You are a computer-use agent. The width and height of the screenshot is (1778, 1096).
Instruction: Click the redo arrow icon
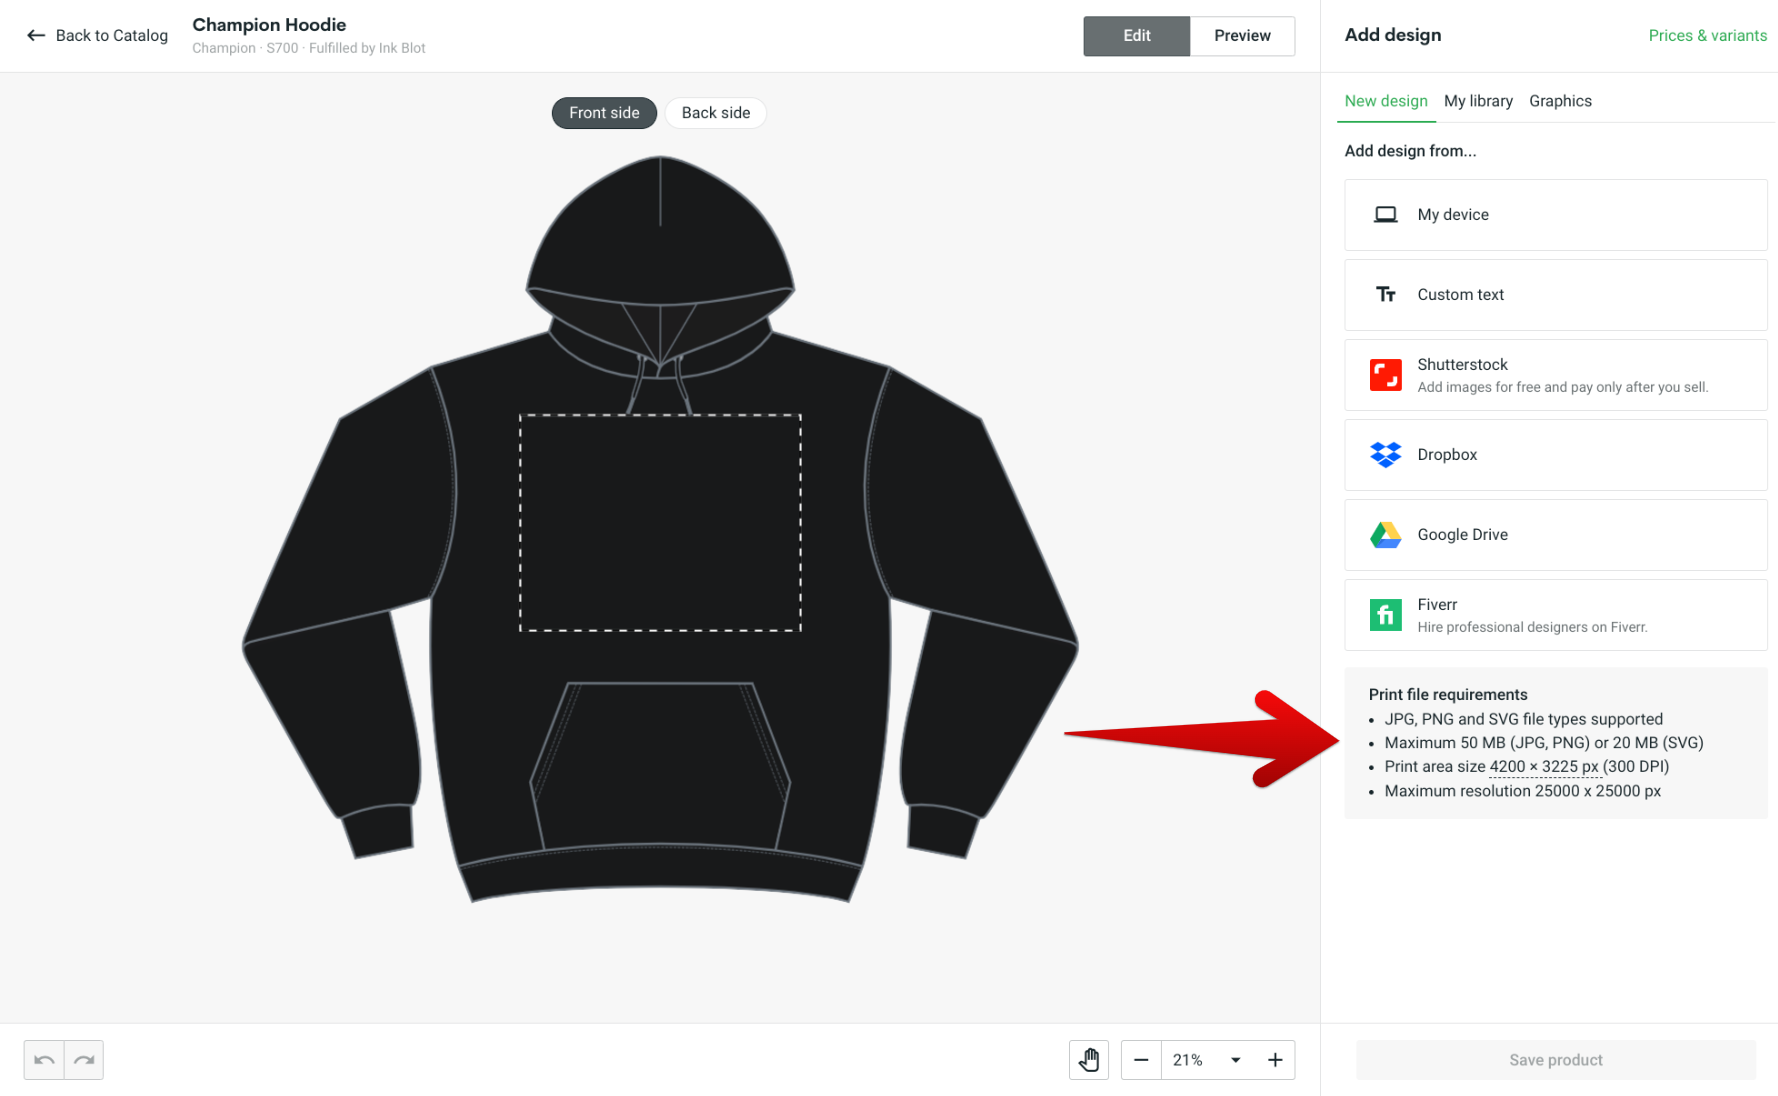84,1060
